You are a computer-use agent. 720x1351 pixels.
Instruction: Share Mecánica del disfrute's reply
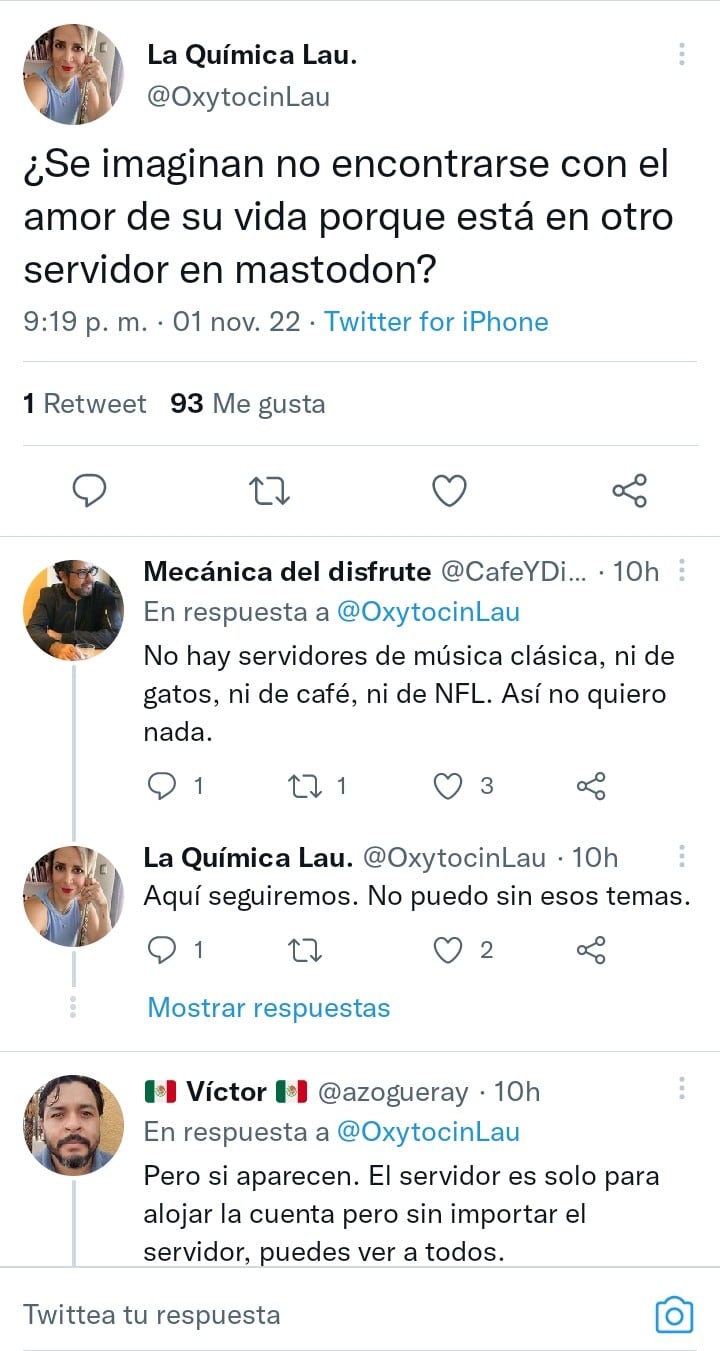591,786
